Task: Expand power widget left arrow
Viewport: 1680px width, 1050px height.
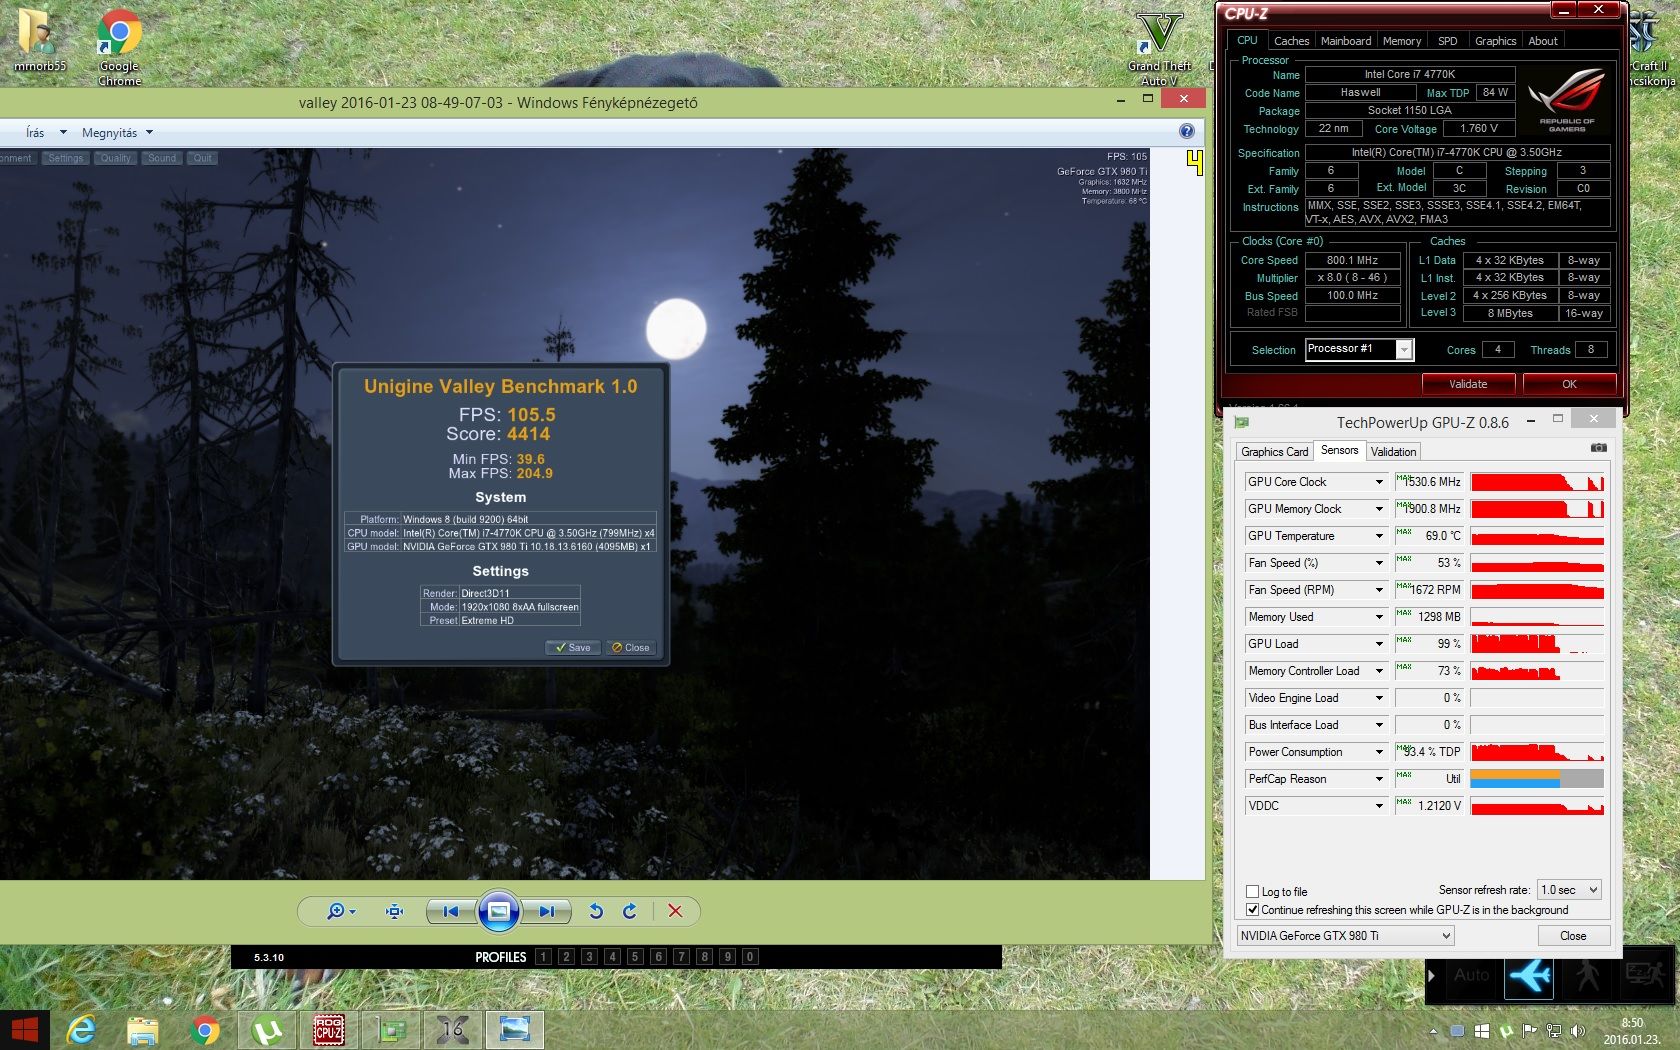Action: [1432, 975]
